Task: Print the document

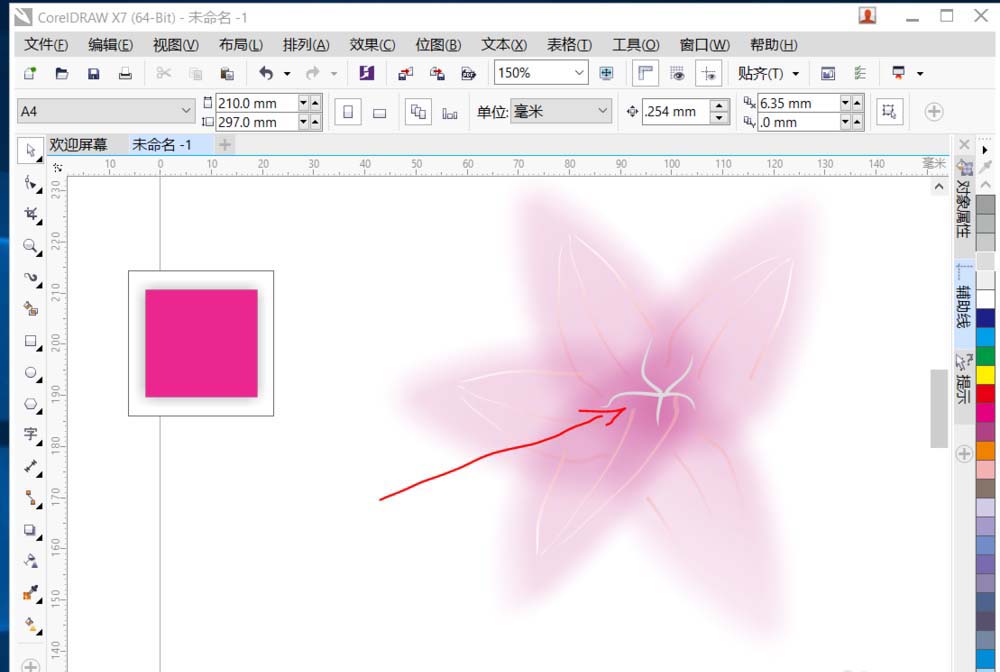Action: coord(125,73)
